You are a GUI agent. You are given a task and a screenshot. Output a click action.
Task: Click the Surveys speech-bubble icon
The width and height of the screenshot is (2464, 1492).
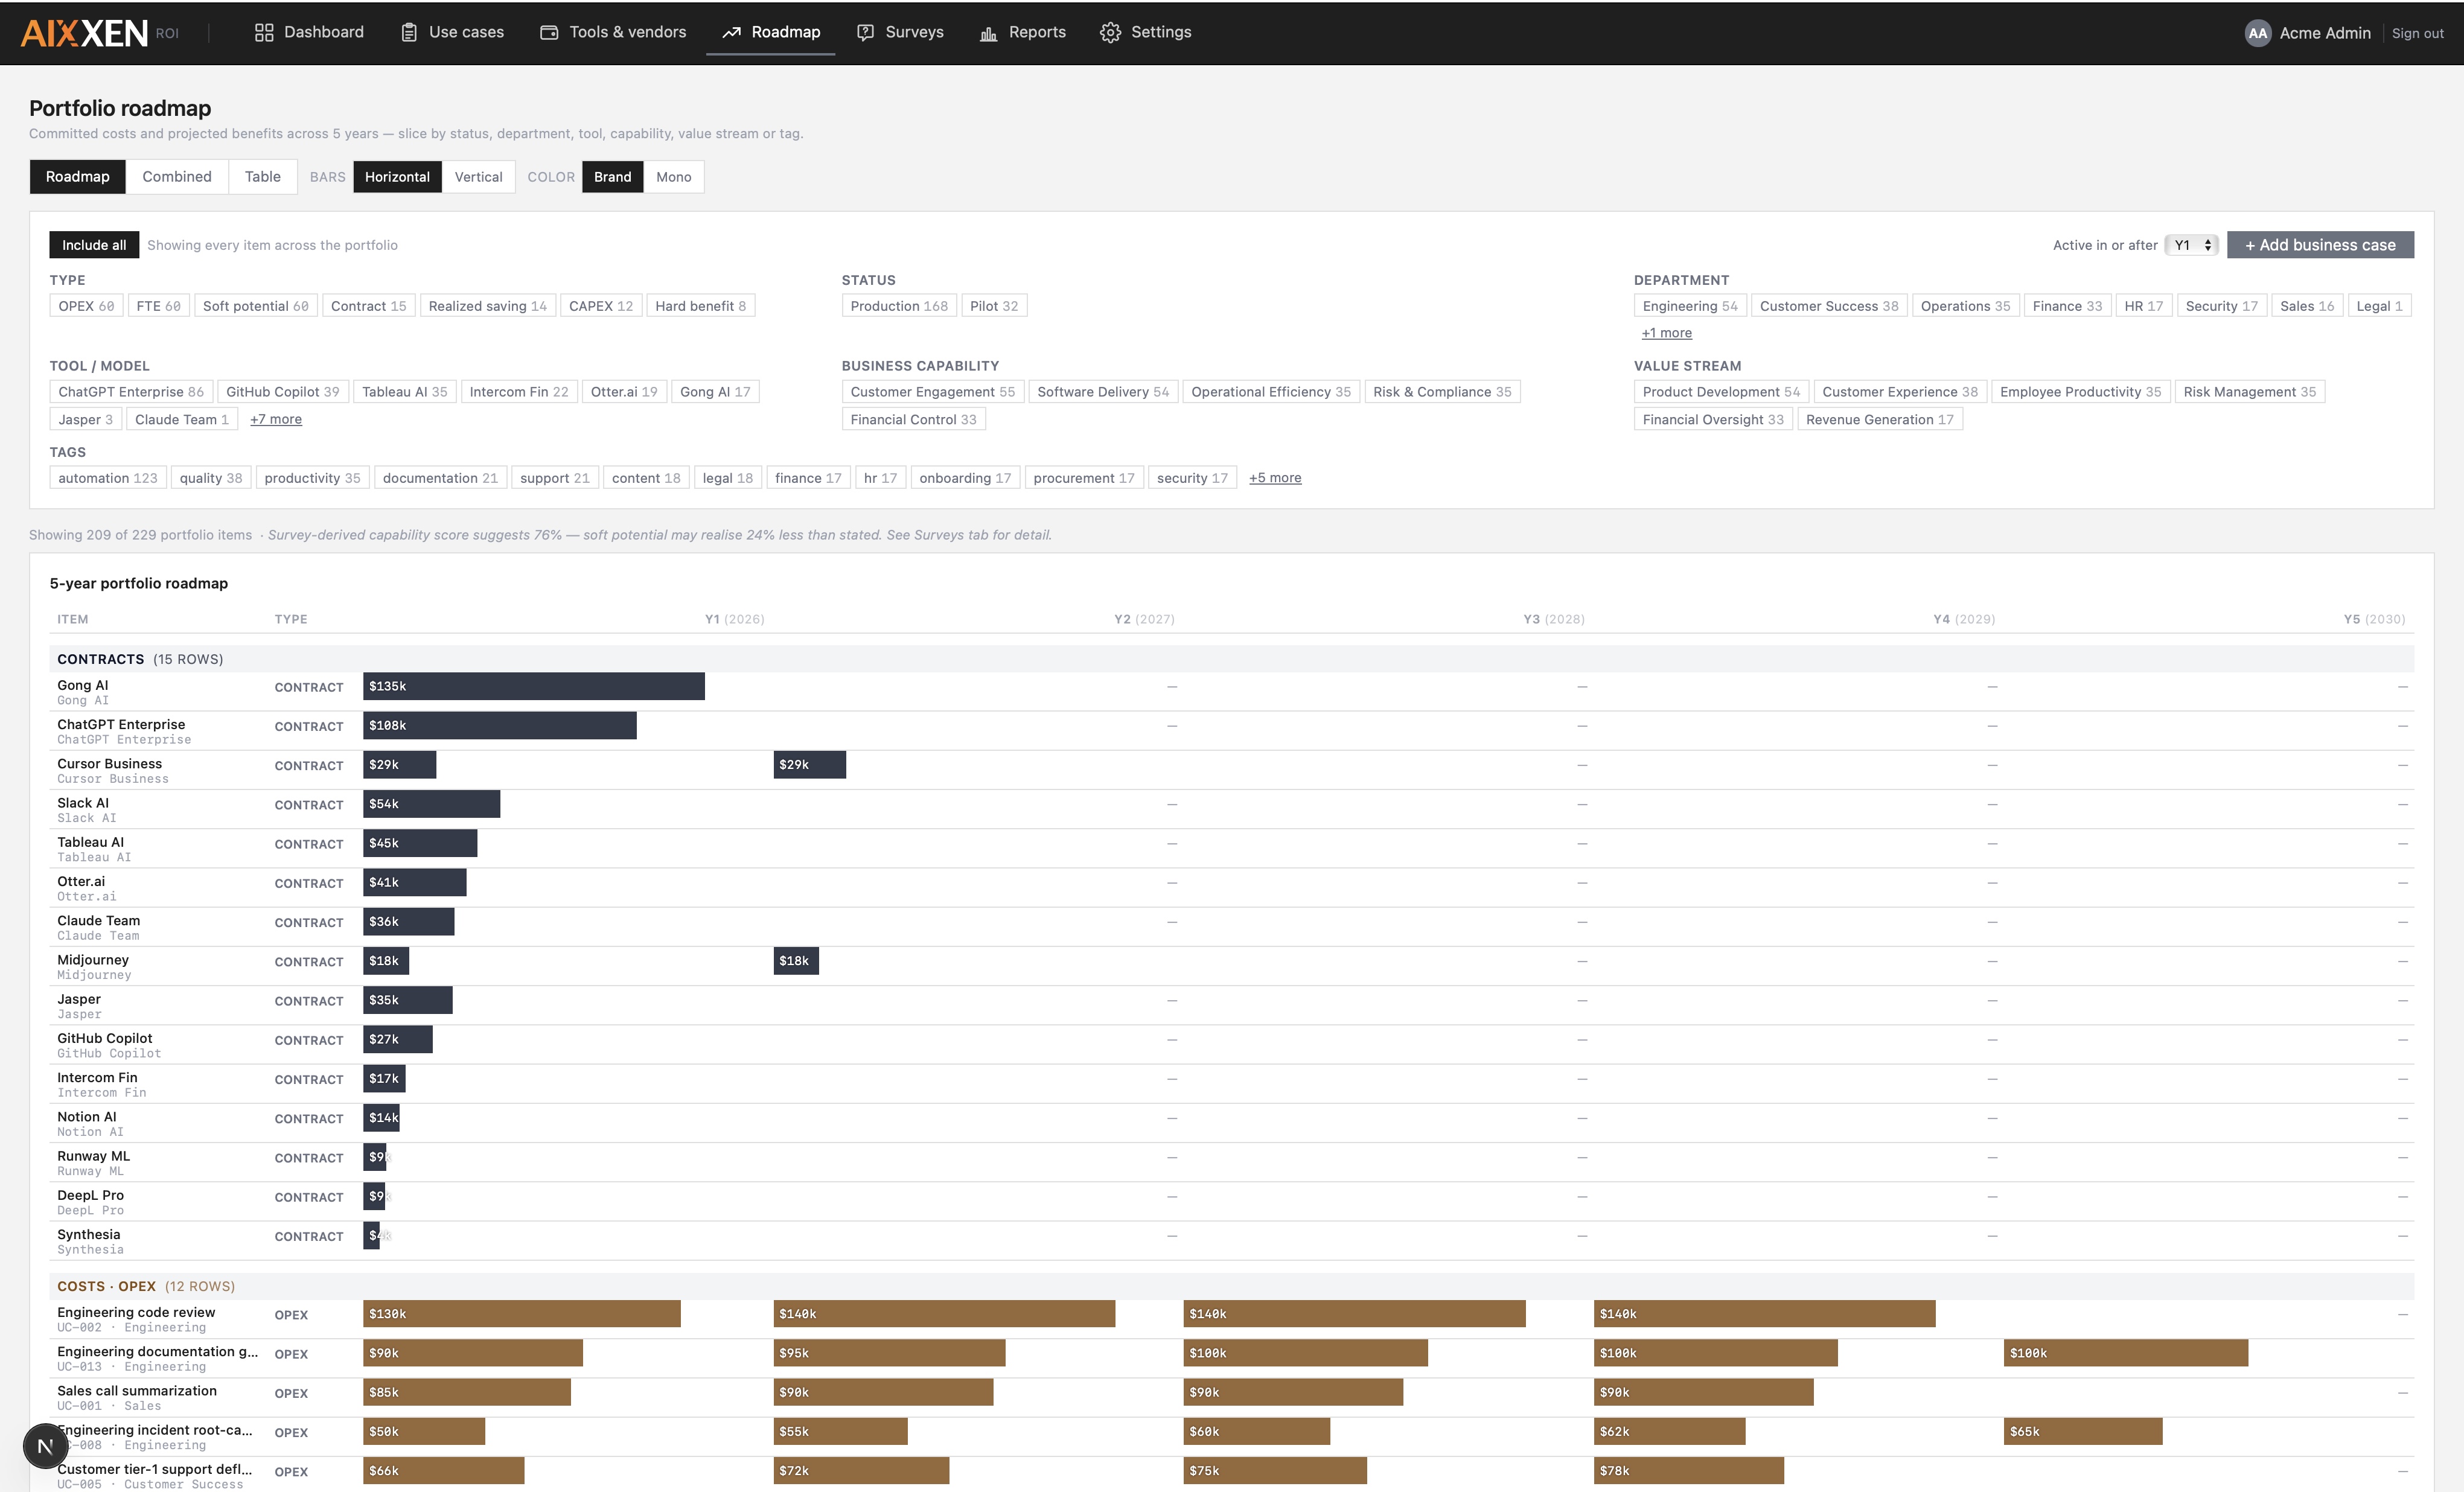866,33
